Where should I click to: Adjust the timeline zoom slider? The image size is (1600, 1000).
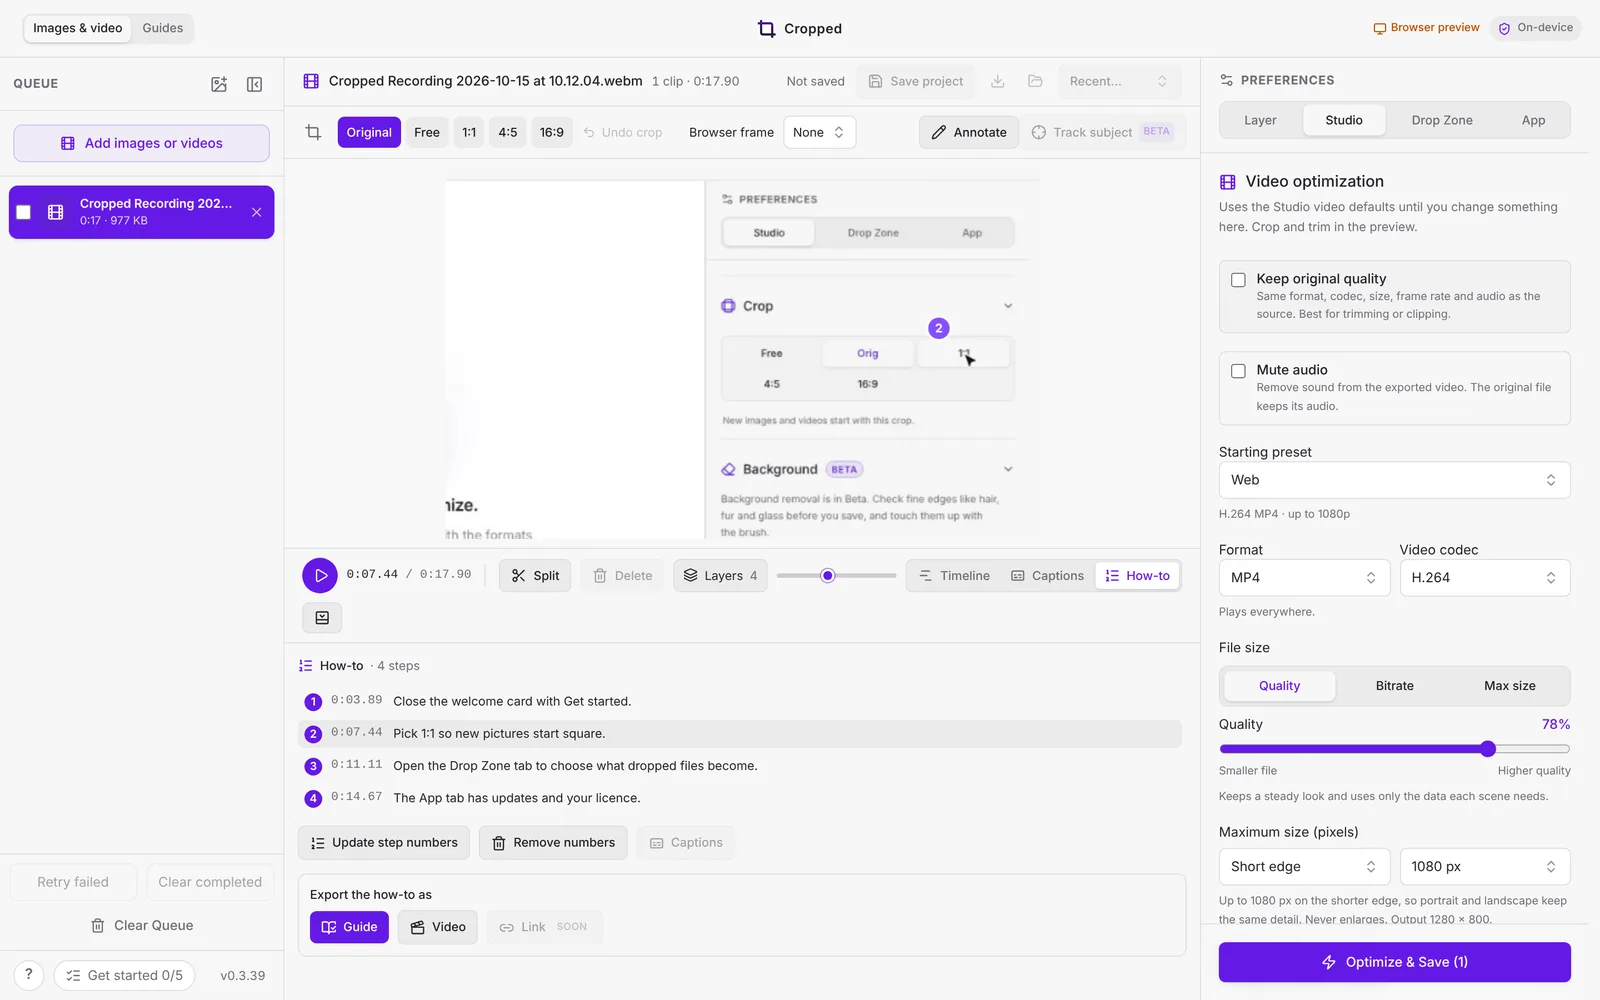coord(827,575)
